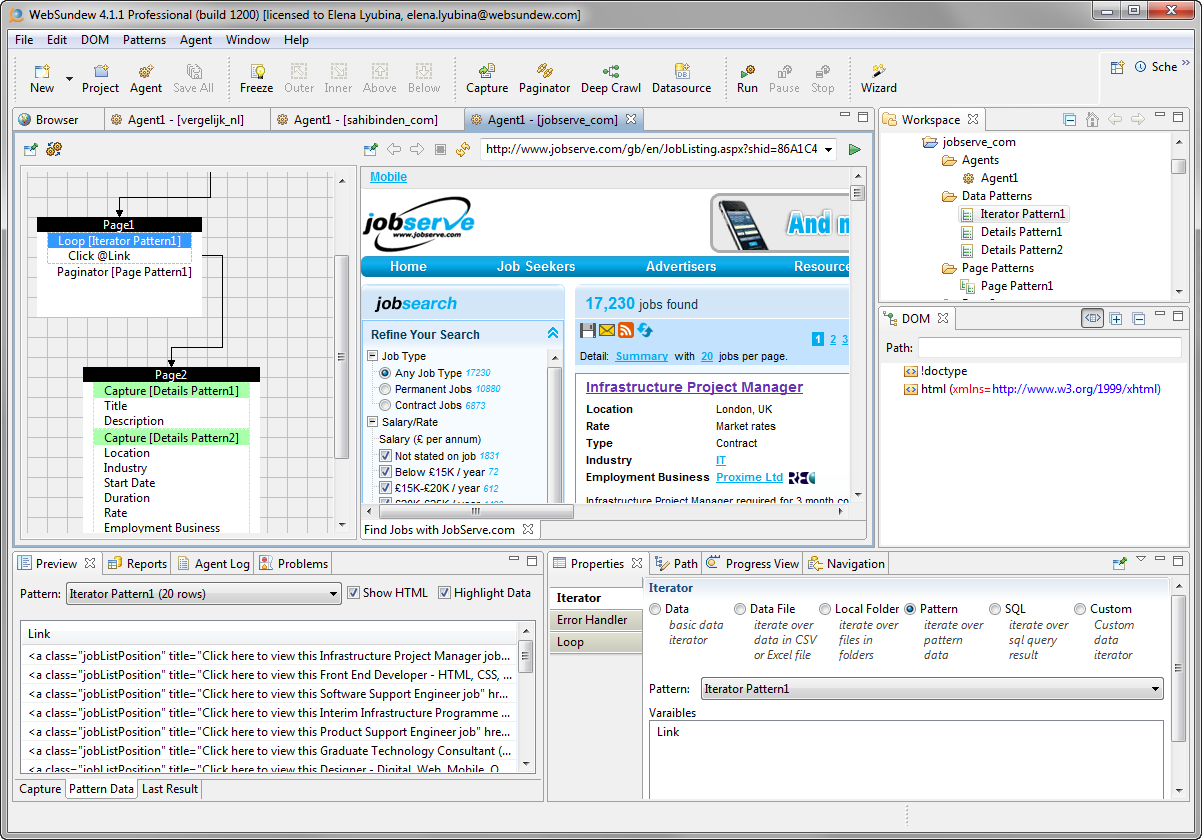The height and width of the screenshot is (840, 1202).
Task: Switch to the Progress View tab
Action: 752,564
